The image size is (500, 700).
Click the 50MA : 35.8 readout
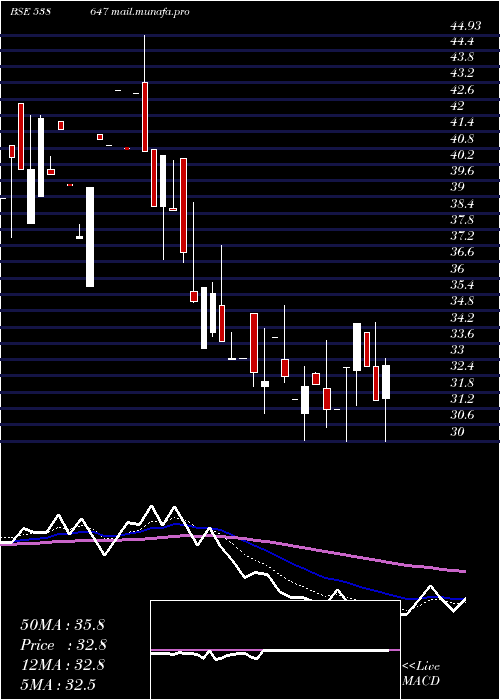[x=62, y=625]
